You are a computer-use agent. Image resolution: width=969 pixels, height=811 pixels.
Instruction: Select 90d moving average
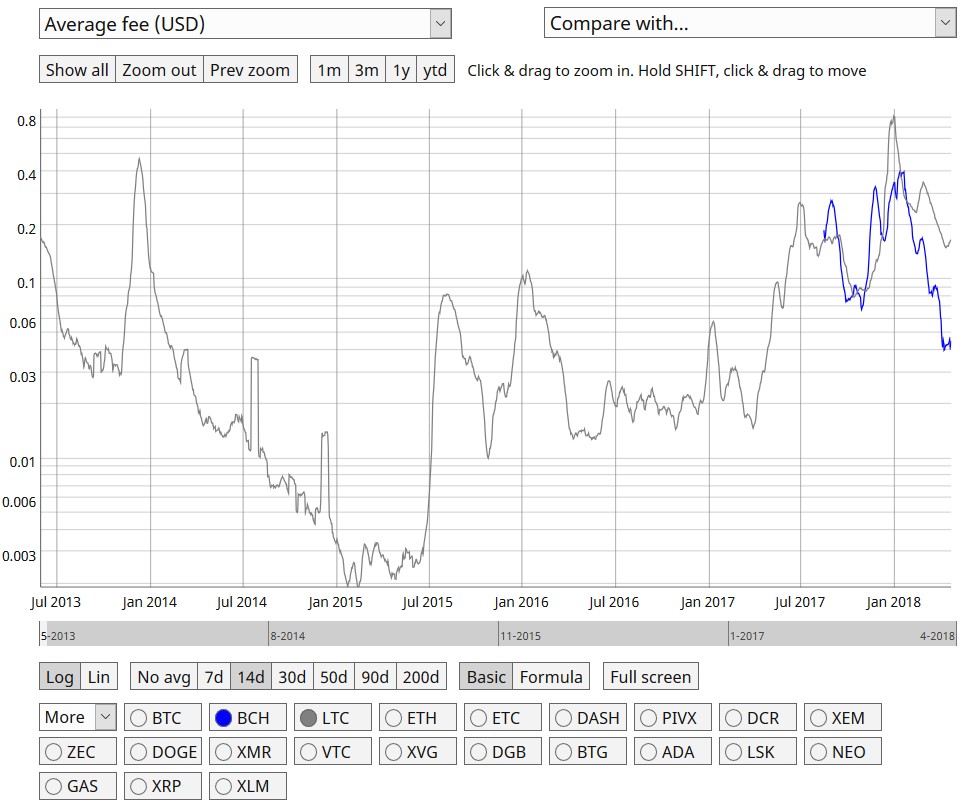pos(375,677)
